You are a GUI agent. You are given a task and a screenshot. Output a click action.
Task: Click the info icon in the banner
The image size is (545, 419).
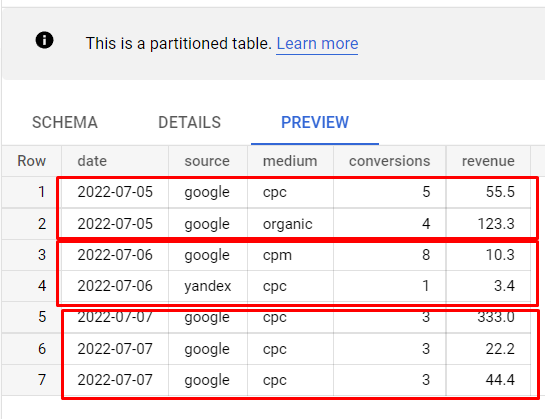click(44, 40)
